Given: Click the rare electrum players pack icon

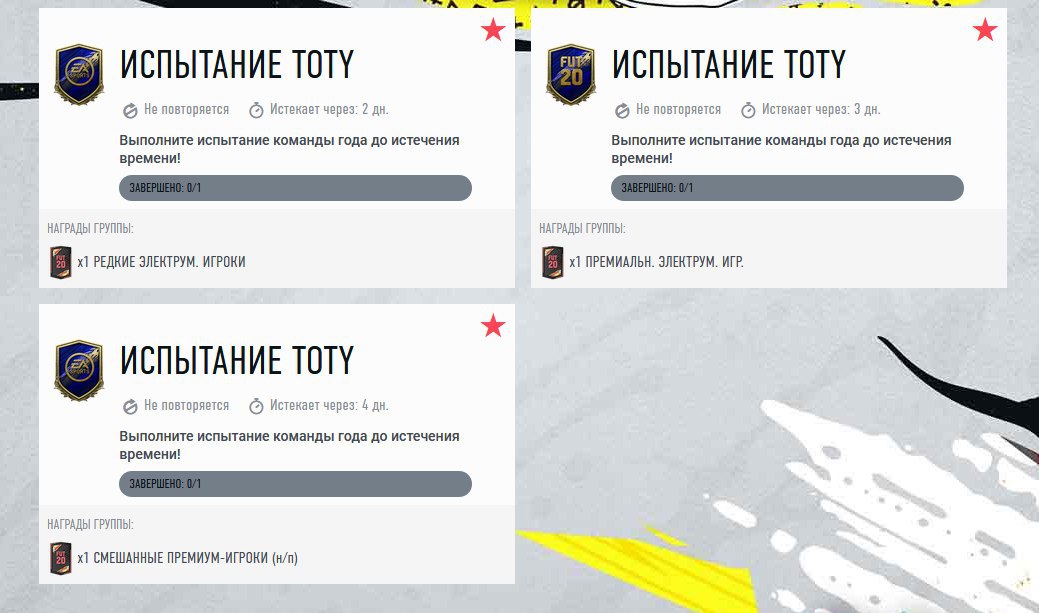Looking at the screenshot, I should pos(61,262).
